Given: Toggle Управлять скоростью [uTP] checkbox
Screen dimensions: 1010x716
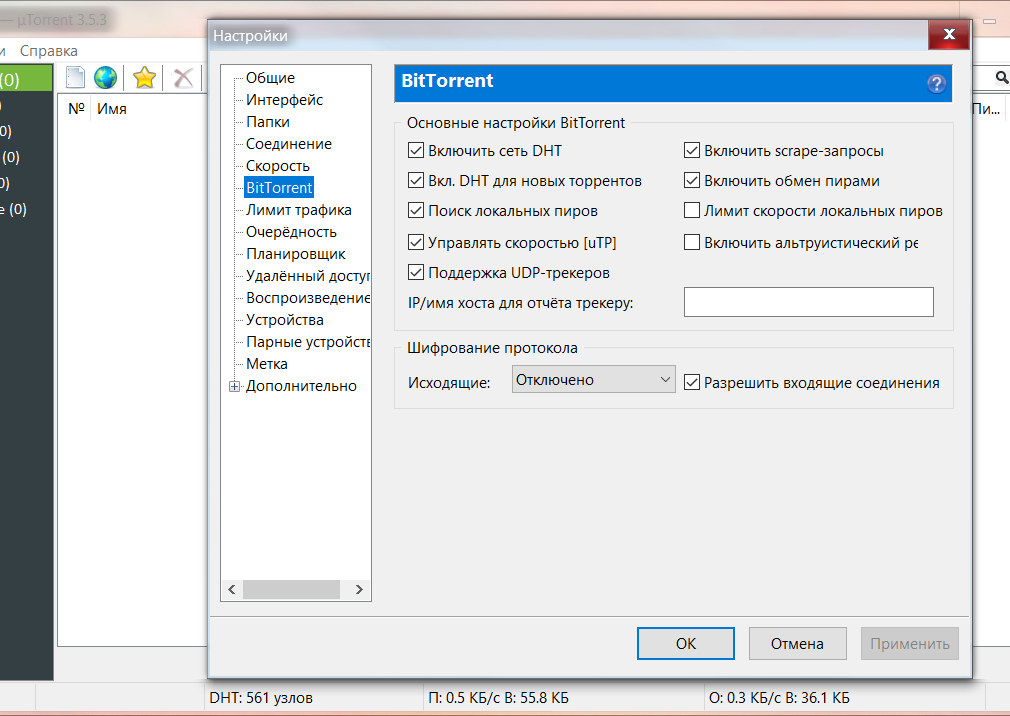Looking at the screenshot, I should click(416, 243).
